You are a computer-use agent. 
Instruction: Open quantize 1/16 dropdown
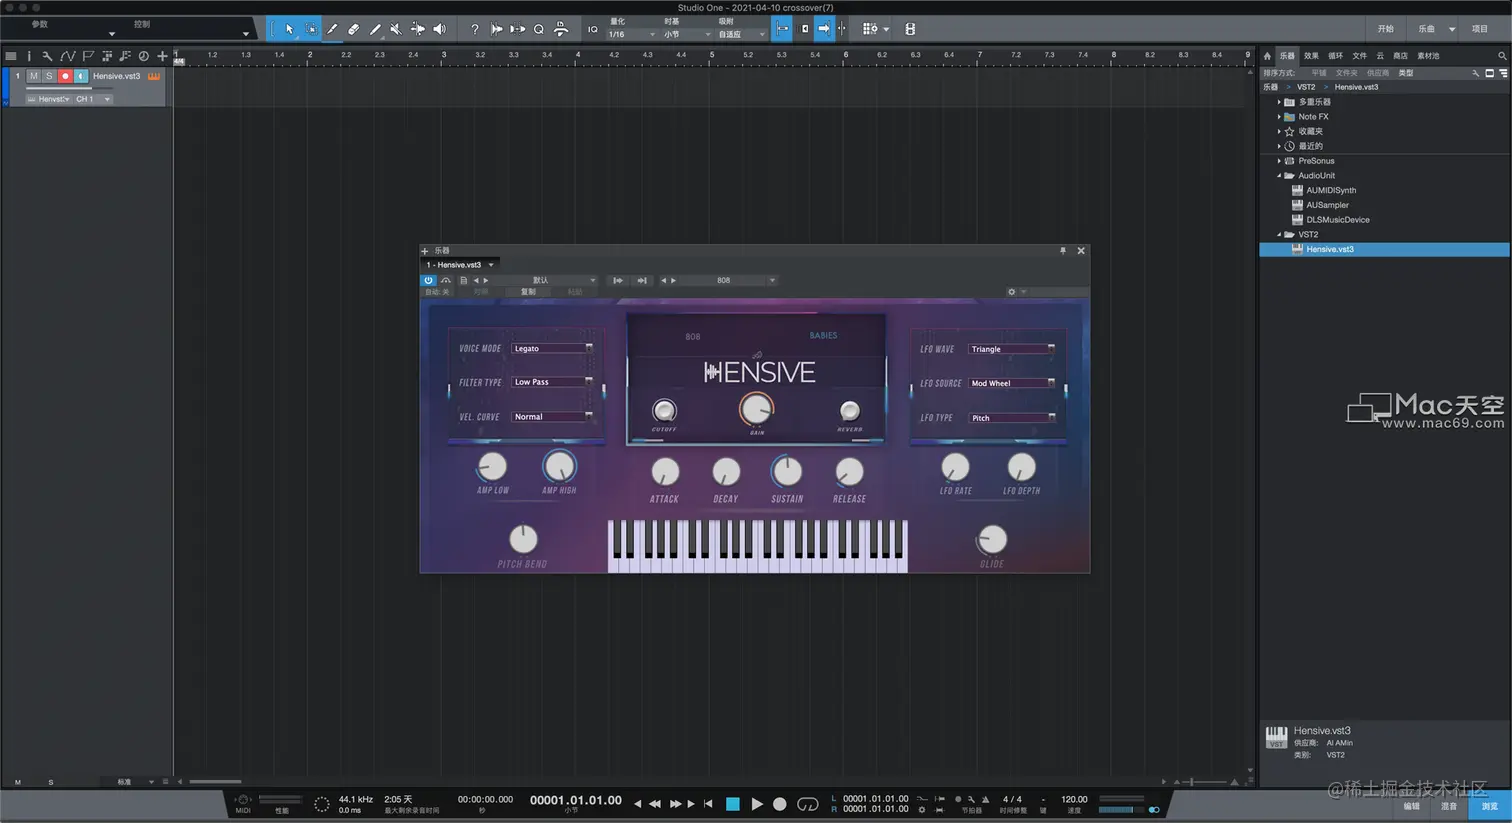click(x=632, y=34)
